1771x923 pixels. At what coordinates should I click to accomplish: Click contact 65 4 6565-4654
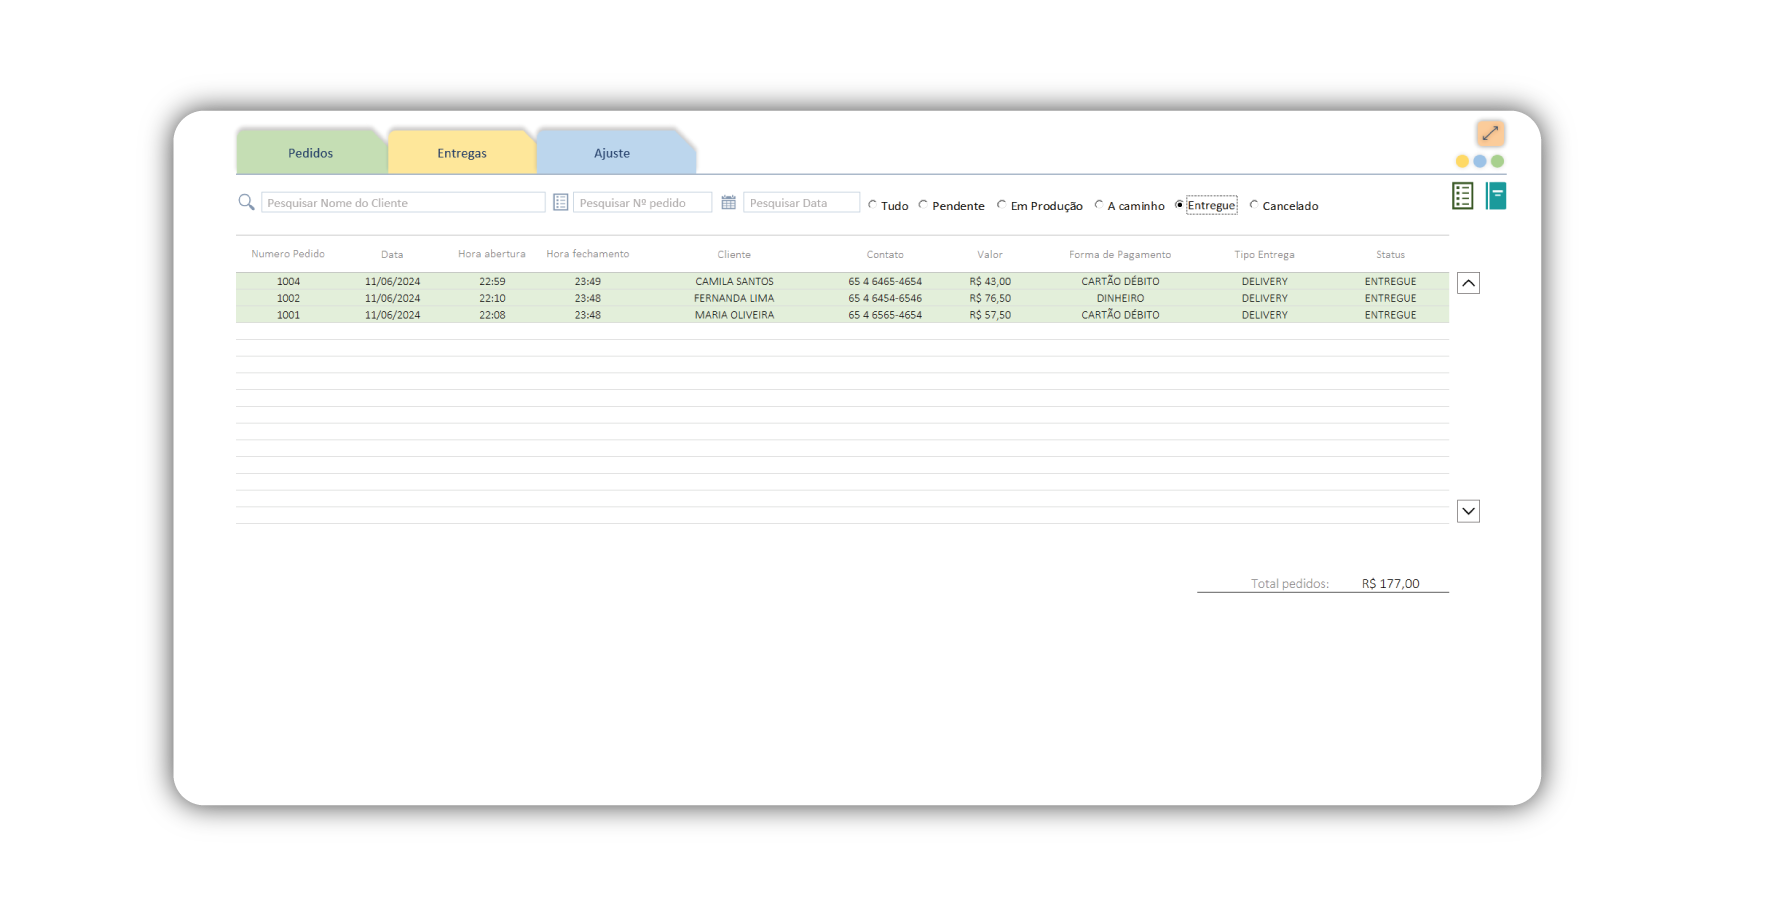point(885,315)
